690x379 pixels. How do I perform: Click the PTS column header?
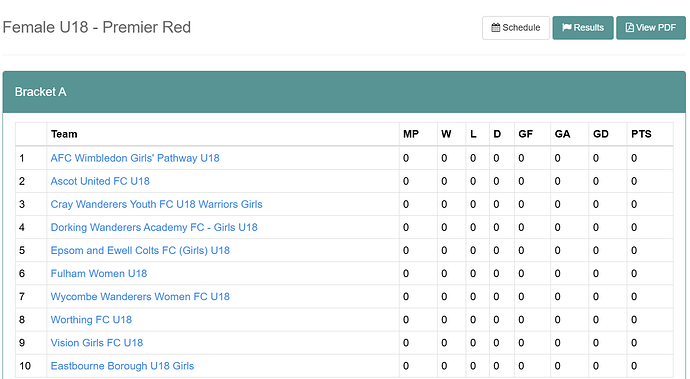641,134
